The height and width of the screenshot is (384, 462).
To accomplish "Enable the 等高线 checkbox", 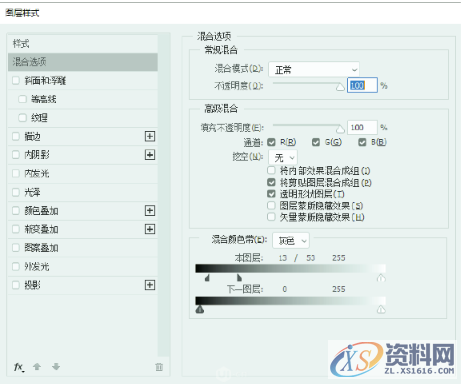I will click(x=22, y=99).
